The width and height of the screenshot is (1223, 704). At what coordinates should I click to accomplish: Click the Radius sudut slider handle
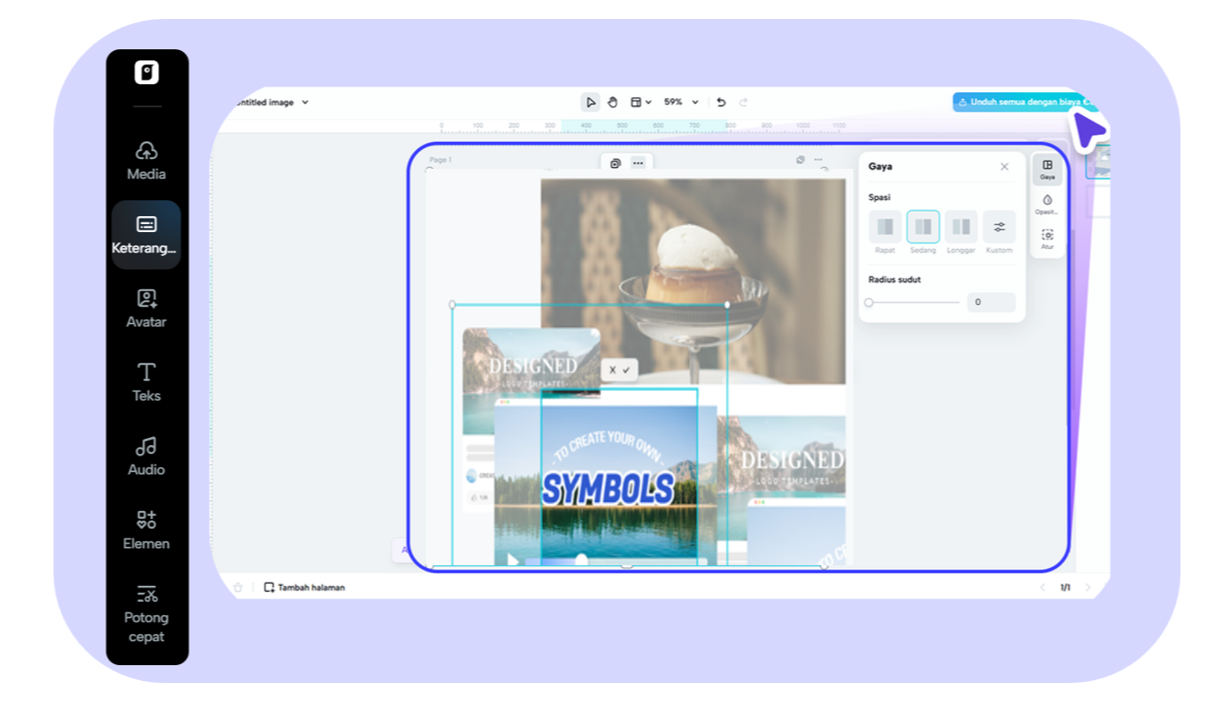[869, 302]
